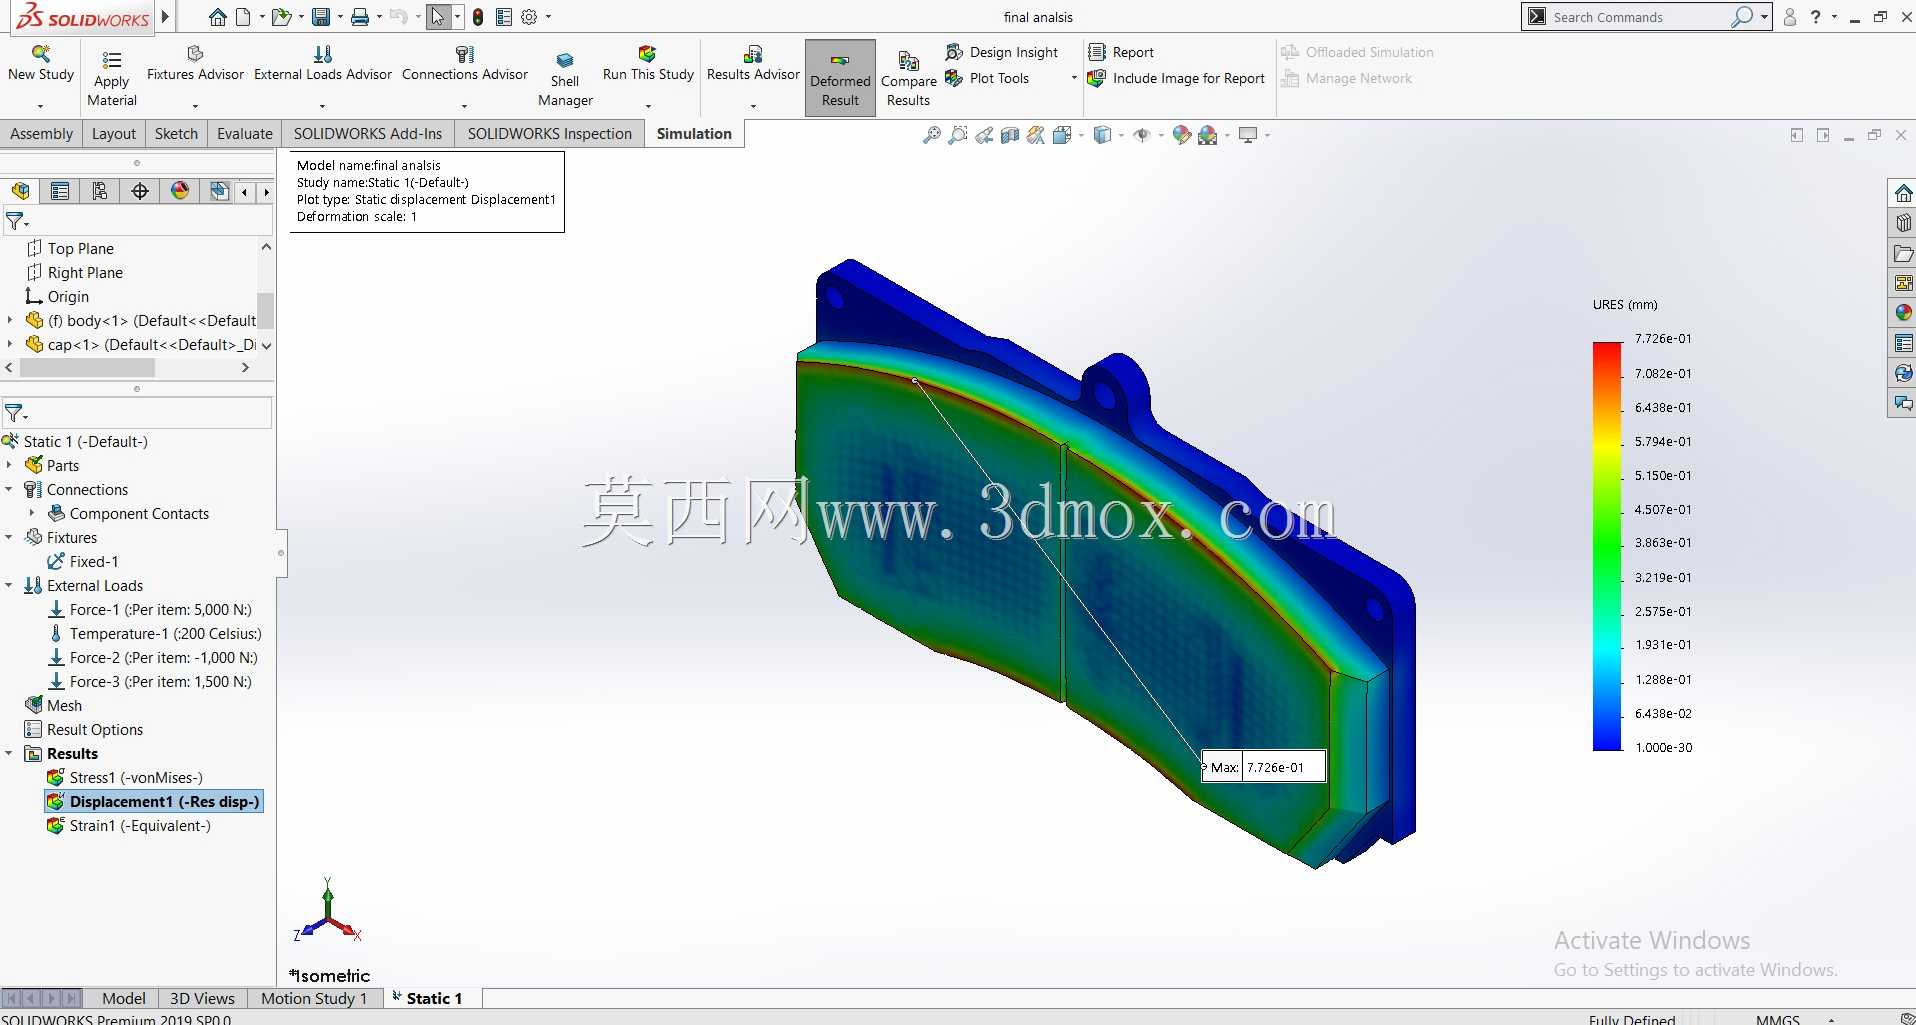Switch to the Assembly ribbon tab

pyautogui.click(x=41, y=134)
